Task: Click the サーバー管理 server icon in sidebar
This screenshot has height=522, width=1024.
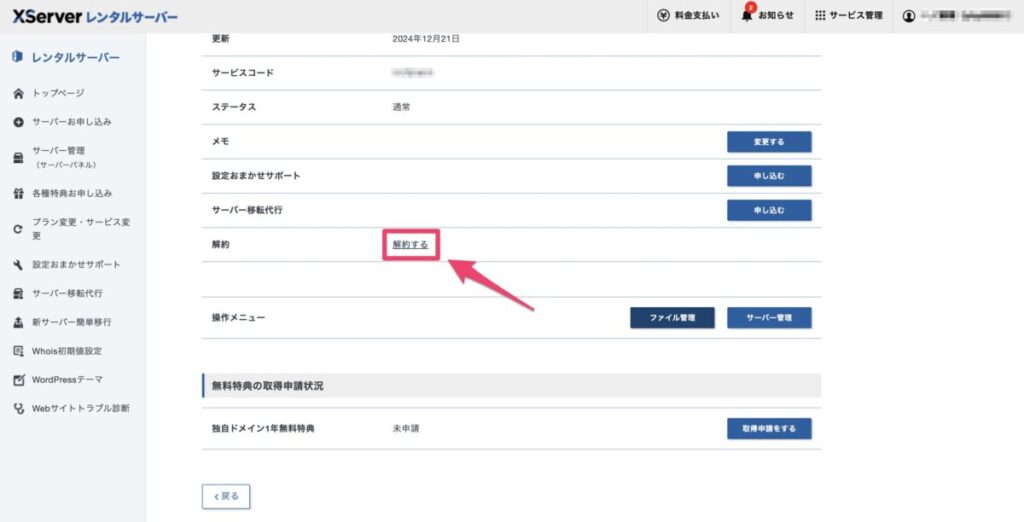Action: coord(18,157)
